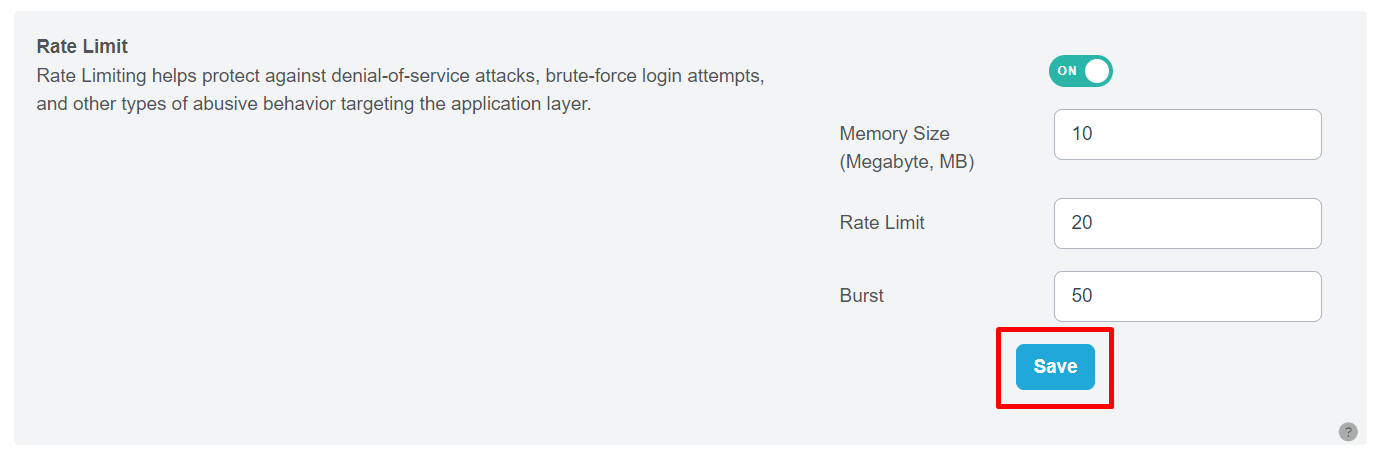This screenshot has width=1384, height=457.
Task: Click the value 10 in Memory Size
Action: pyautogui.click(x=1082, y=134)
